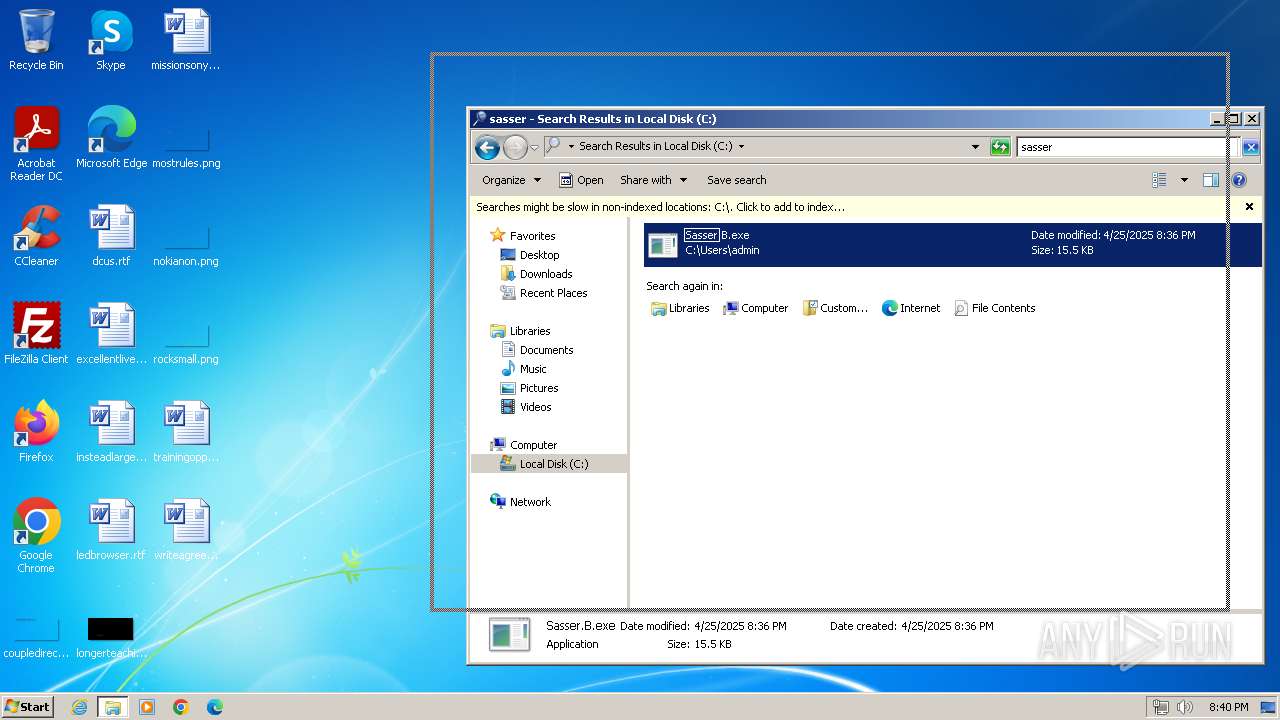Open Pictures library
This screenshot has width=1280, height=720.
pos(538,388)
